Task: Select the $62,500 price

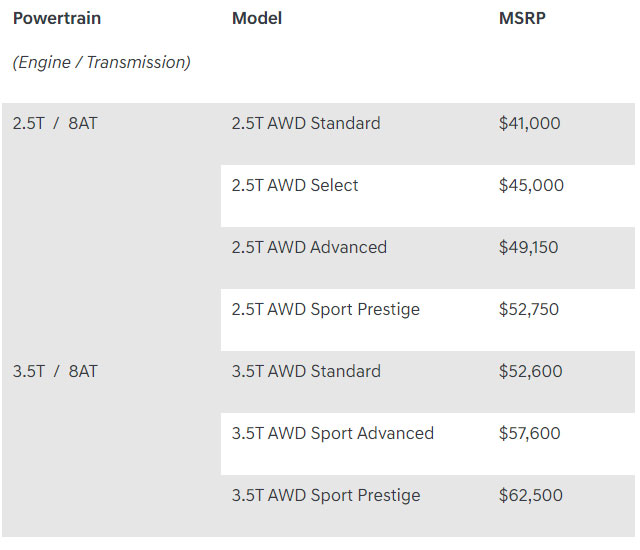Action: tap(531, 495)
